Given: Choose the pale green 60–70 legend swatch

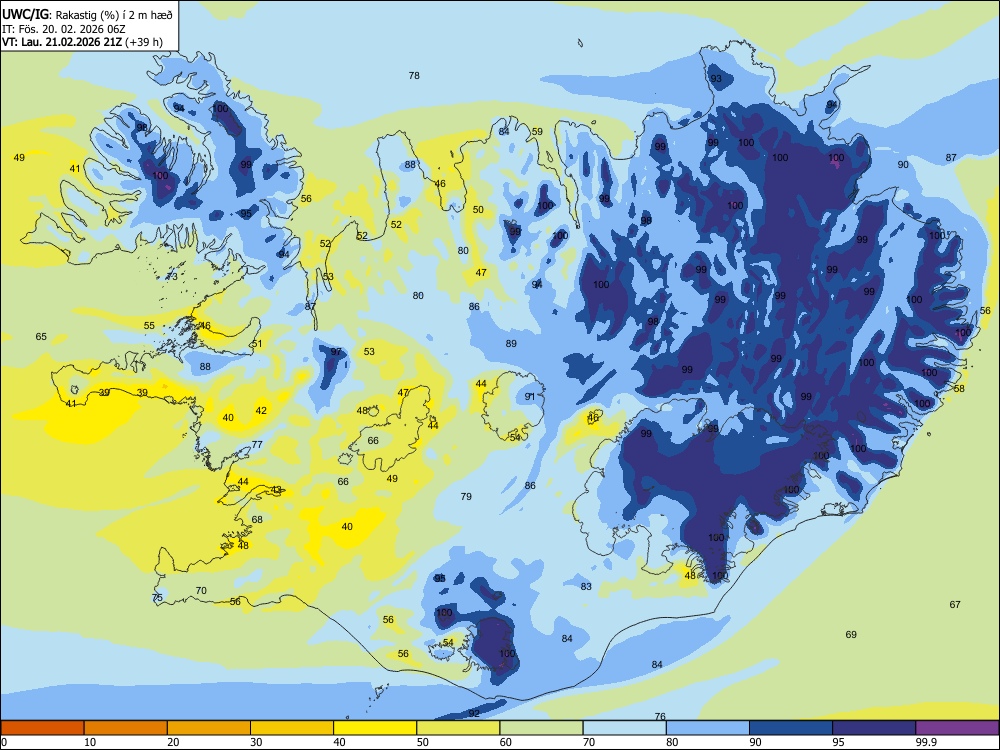Looking at the screenshot, I should point(541,728).
